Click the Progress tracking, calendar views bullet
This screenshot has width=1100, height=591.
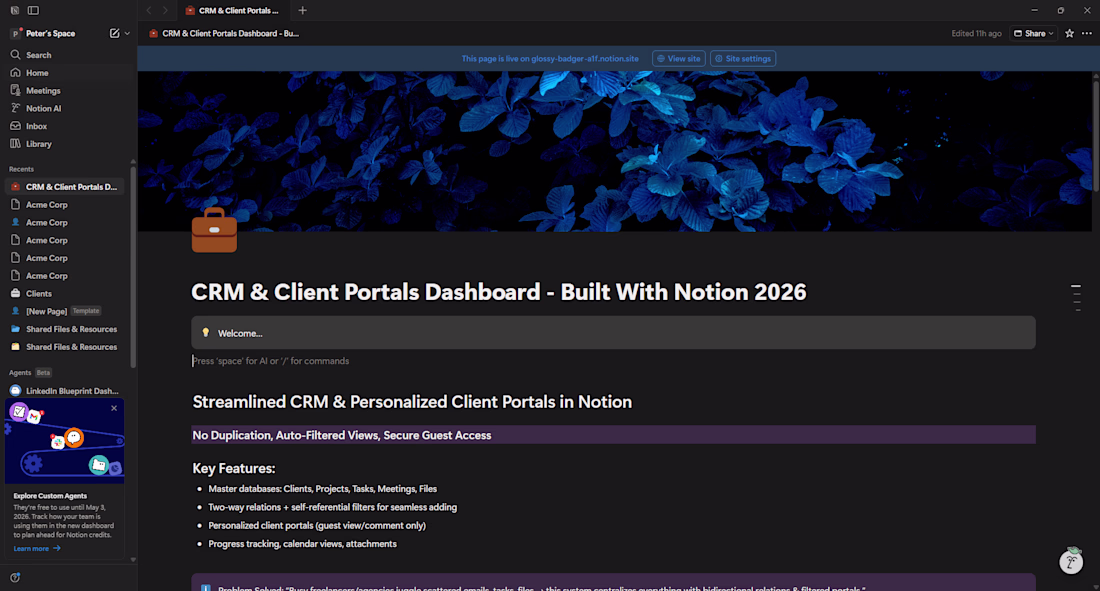point(302,543)
